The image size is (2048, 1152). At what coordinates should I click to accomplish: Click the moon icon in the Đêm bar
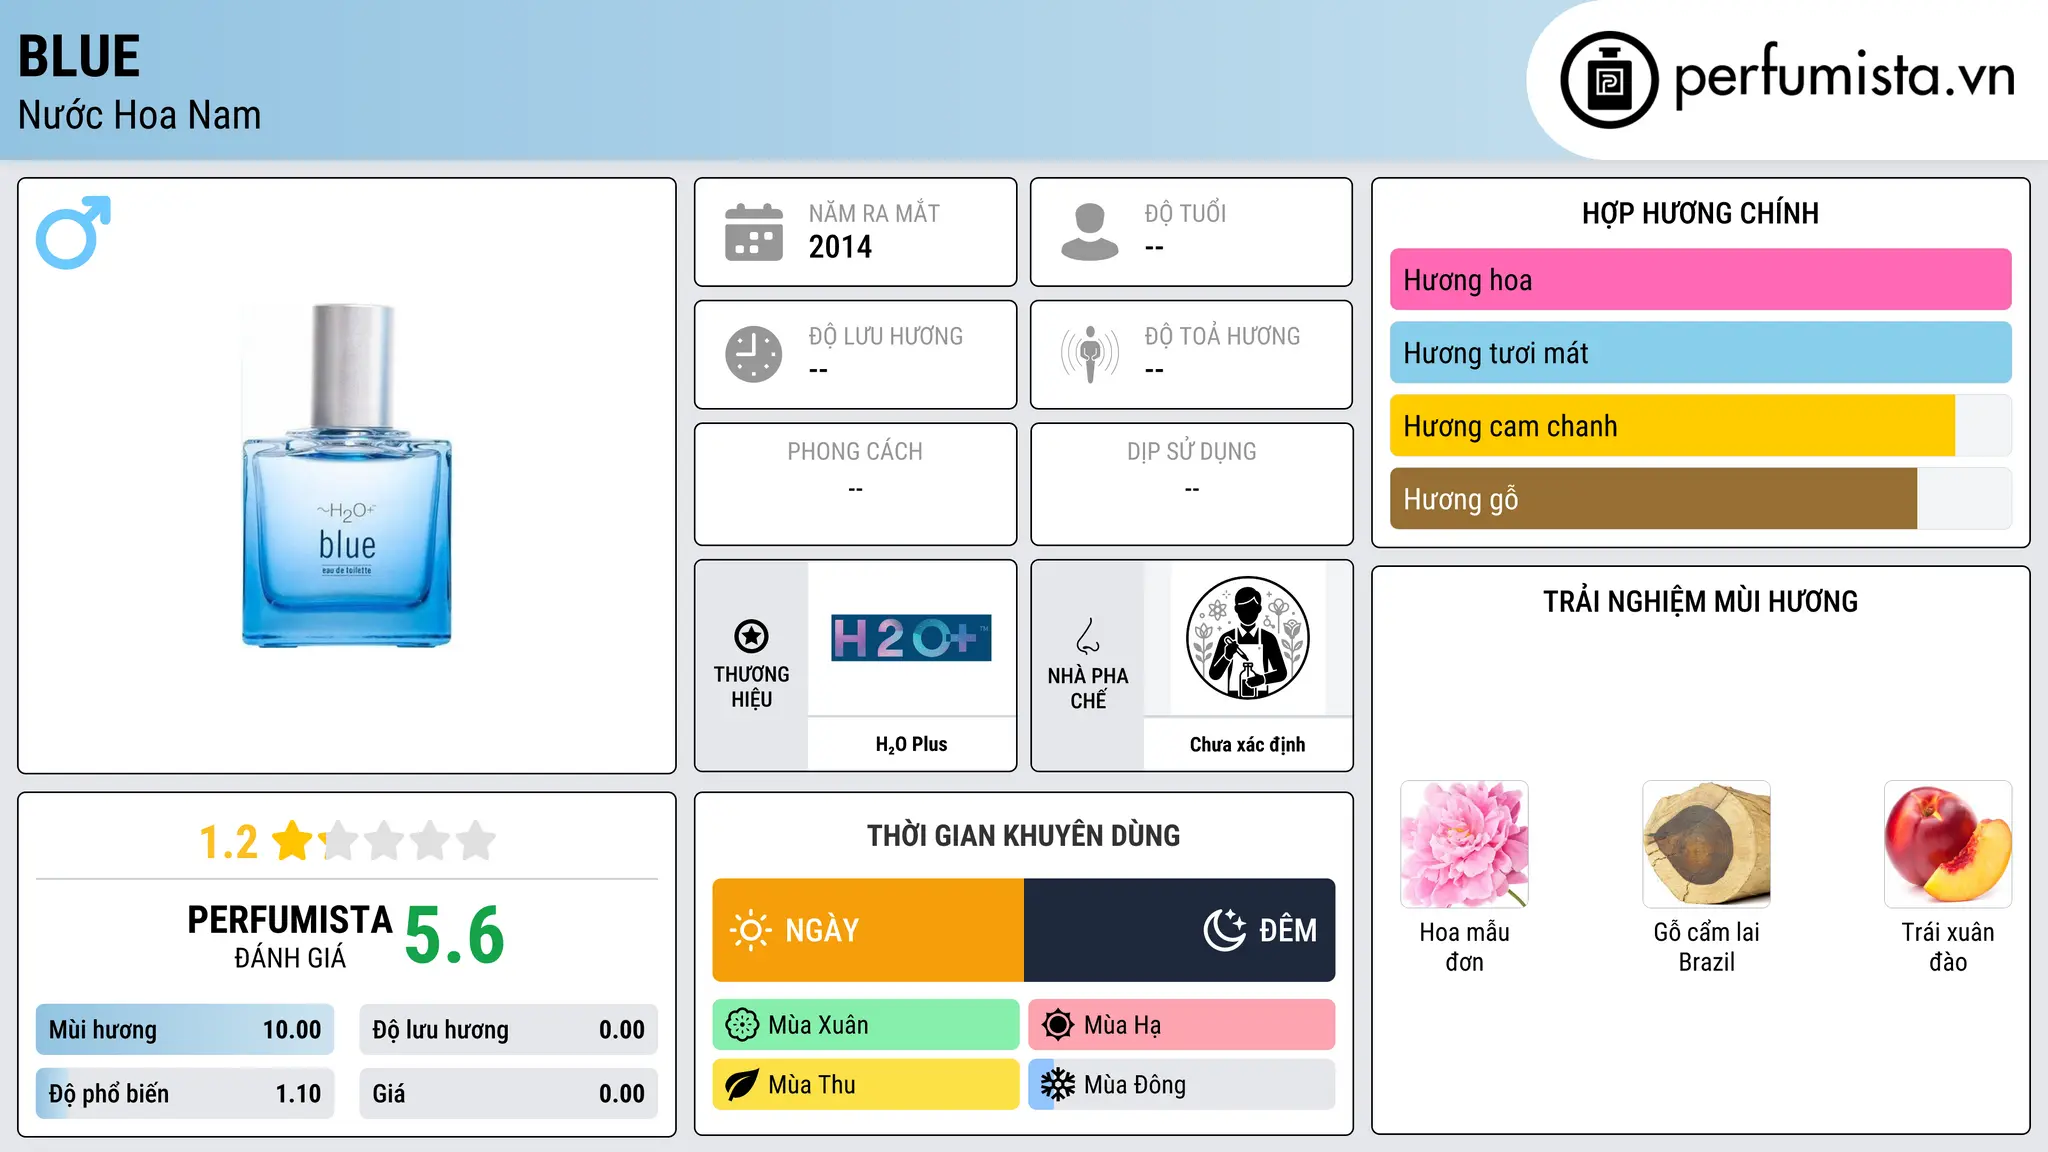(x=1225, y=930)
